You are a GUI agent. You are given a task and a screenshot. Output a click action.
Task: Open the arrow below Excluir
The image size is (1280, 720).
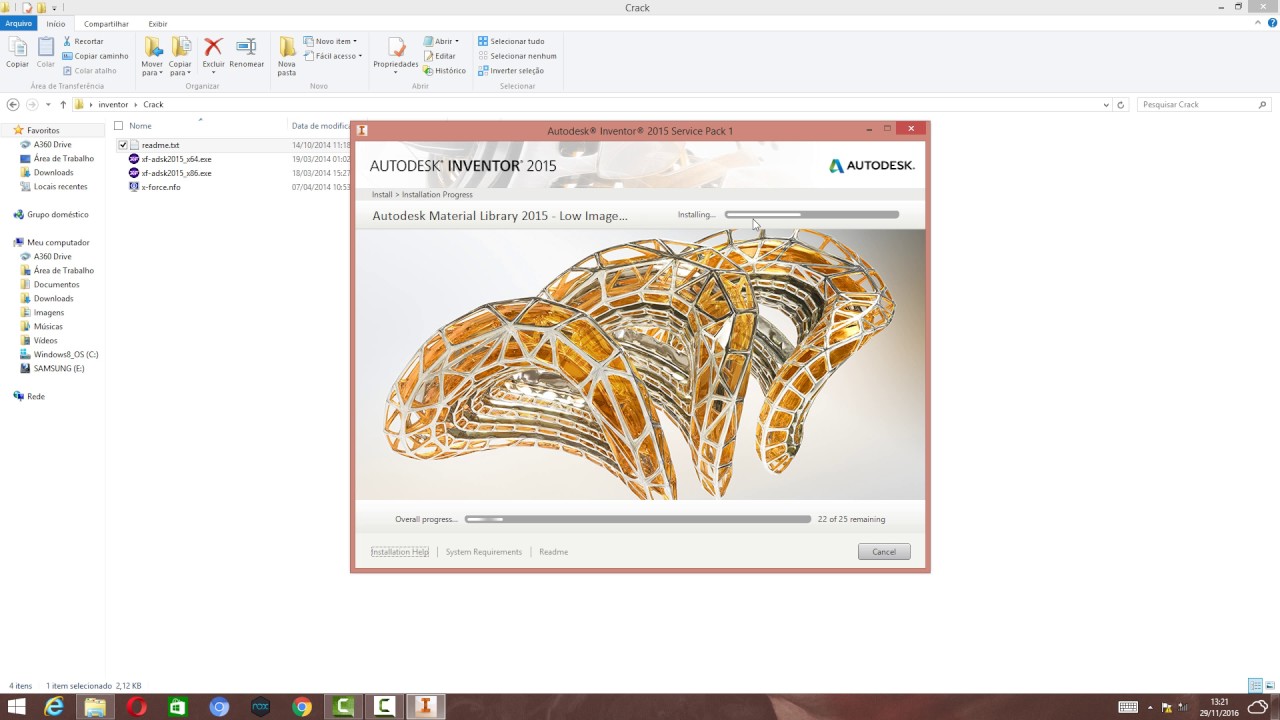pyautogui.click(x=213, y=73)
